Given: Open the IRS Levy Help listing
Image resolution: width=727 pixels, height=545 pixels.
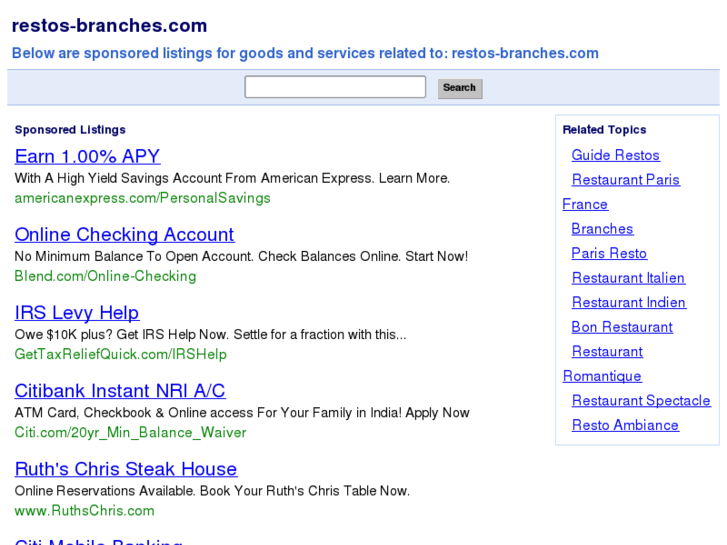Looking at the screenshot, I should [x=77, y=313].
